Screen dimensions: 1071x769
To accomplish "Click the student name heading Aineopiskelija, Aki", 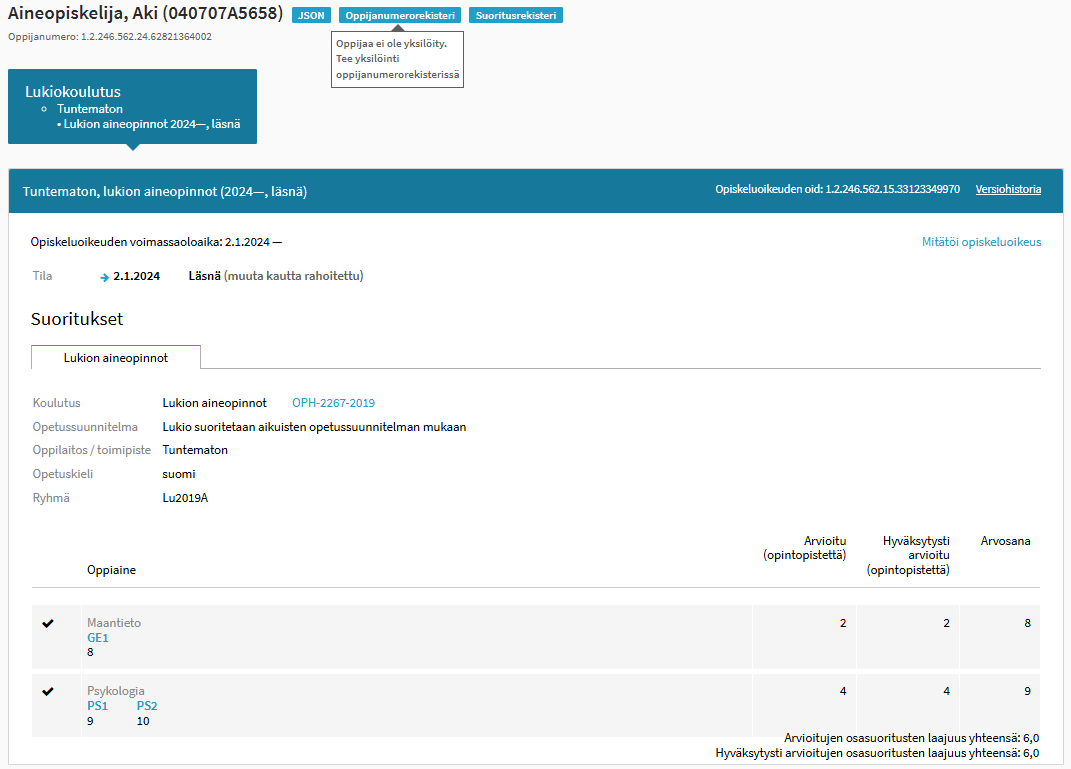I will tap(145, 14).
